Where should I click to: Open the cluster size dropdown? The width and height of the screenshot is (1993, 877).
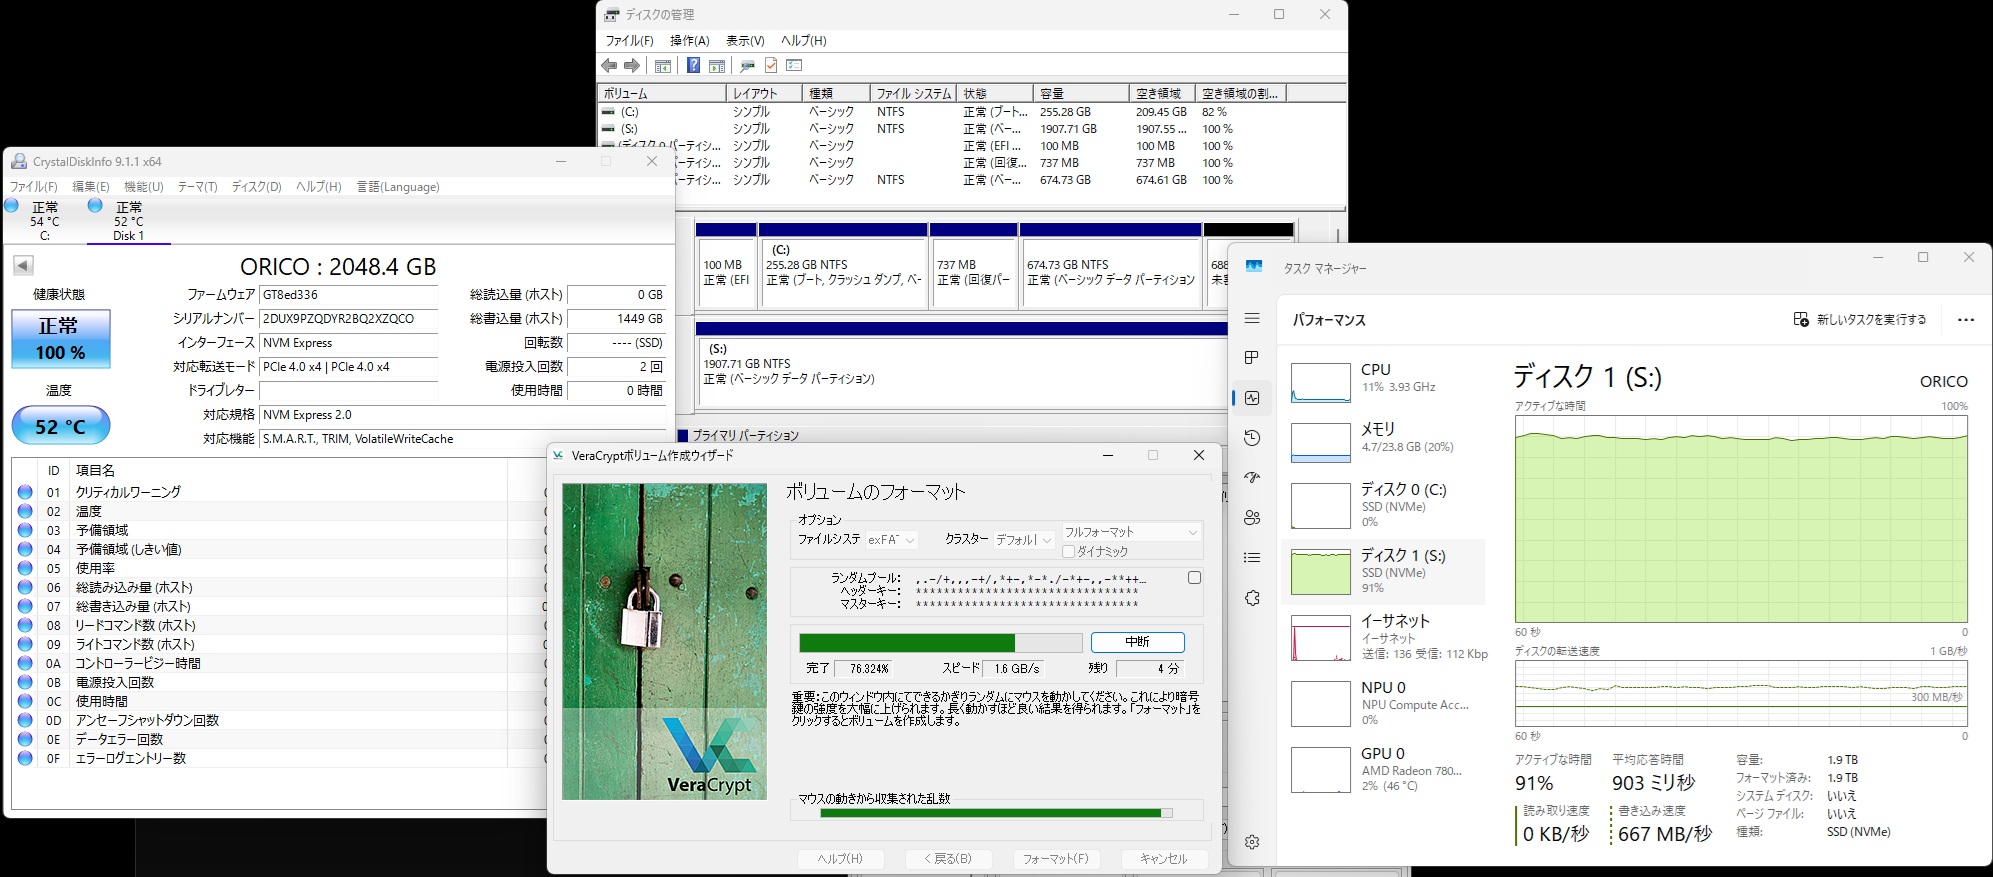tap(1024, 540)
